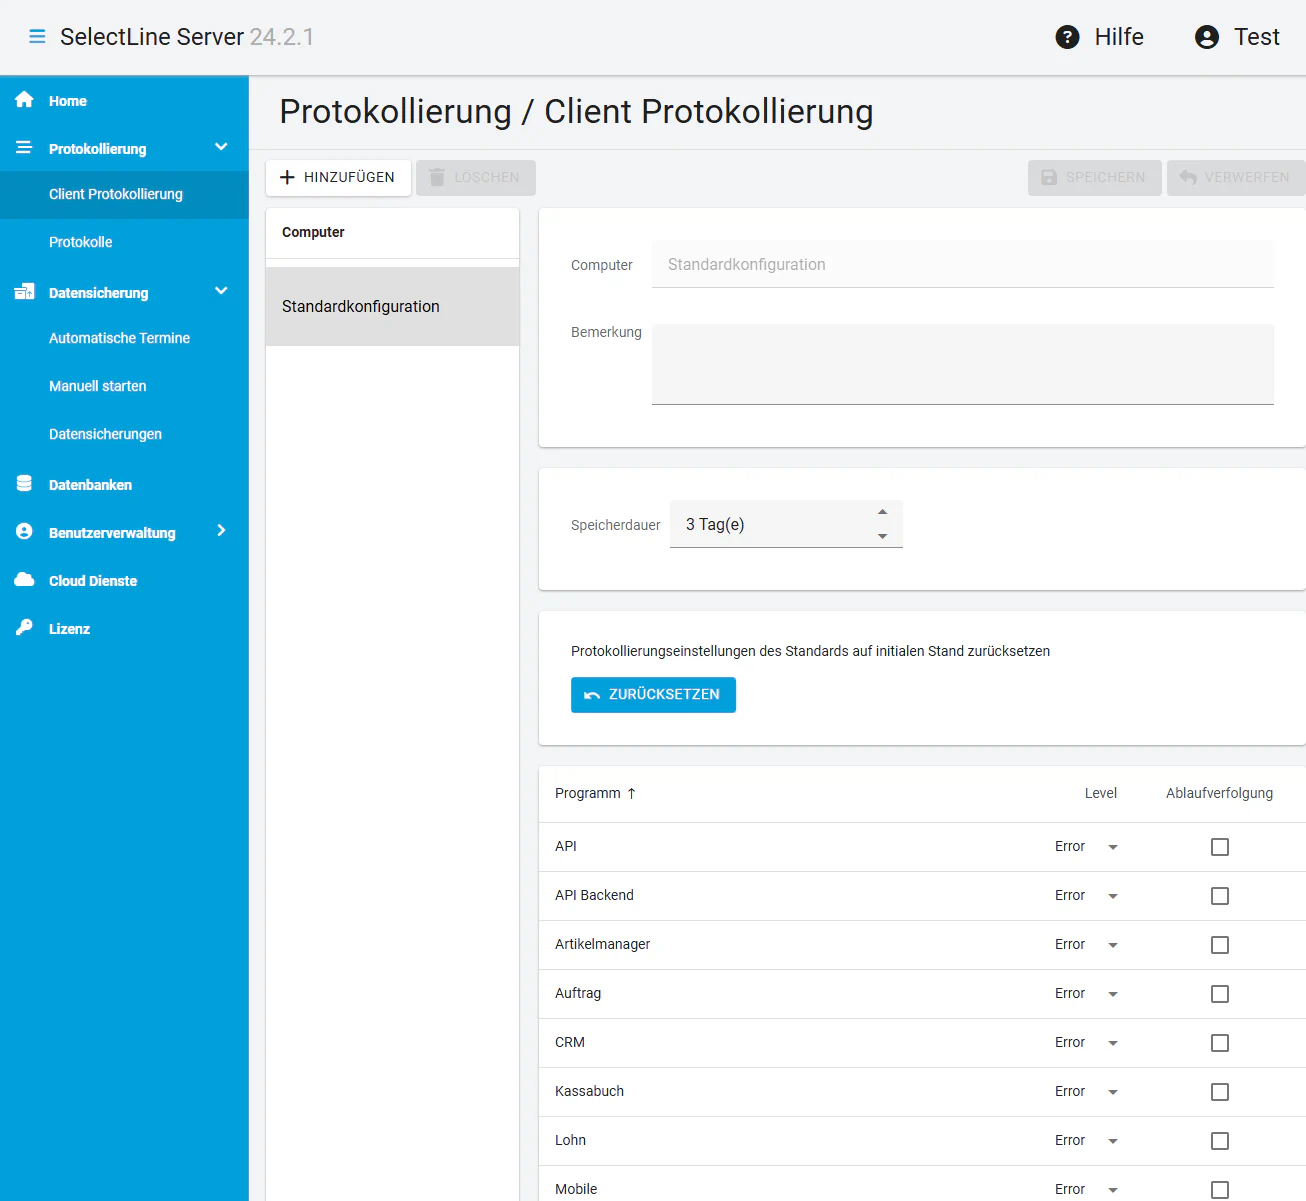Screen dimensions: 1306x1201
Task: Open the hamburger navigation menu
Action: [36, 36]
